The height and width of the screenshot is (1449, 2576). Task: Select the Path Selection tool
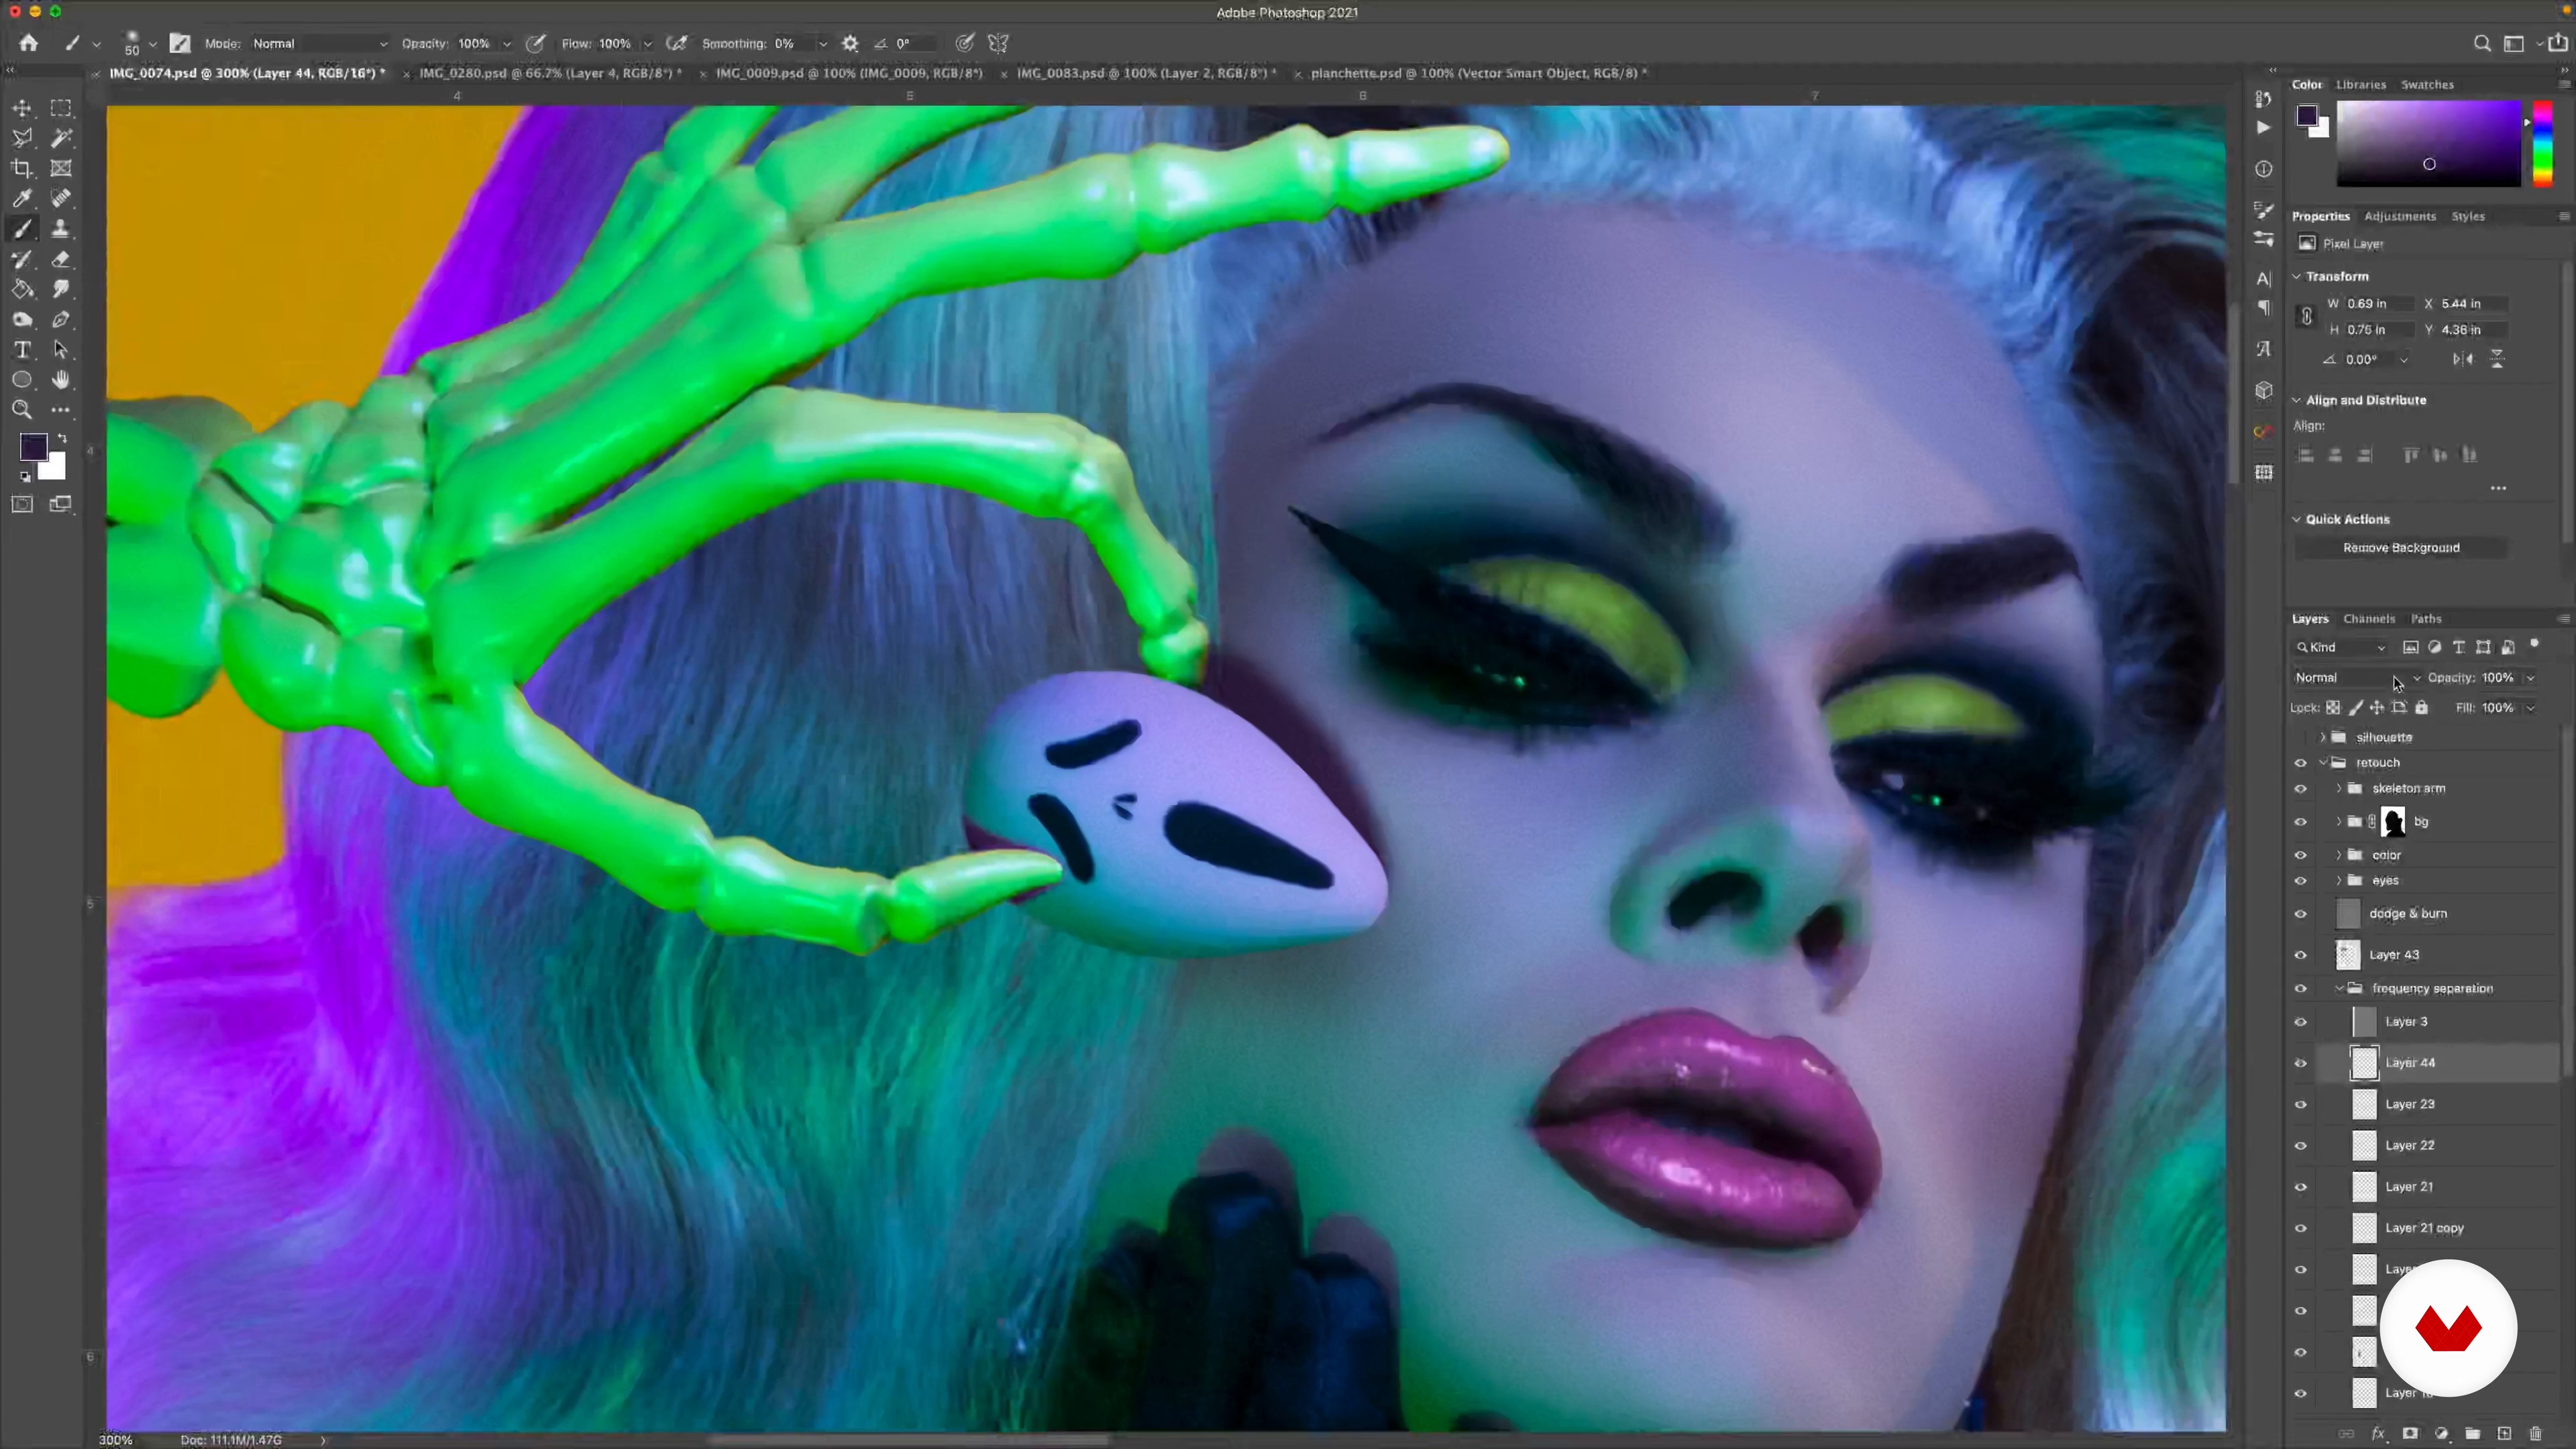61,350
